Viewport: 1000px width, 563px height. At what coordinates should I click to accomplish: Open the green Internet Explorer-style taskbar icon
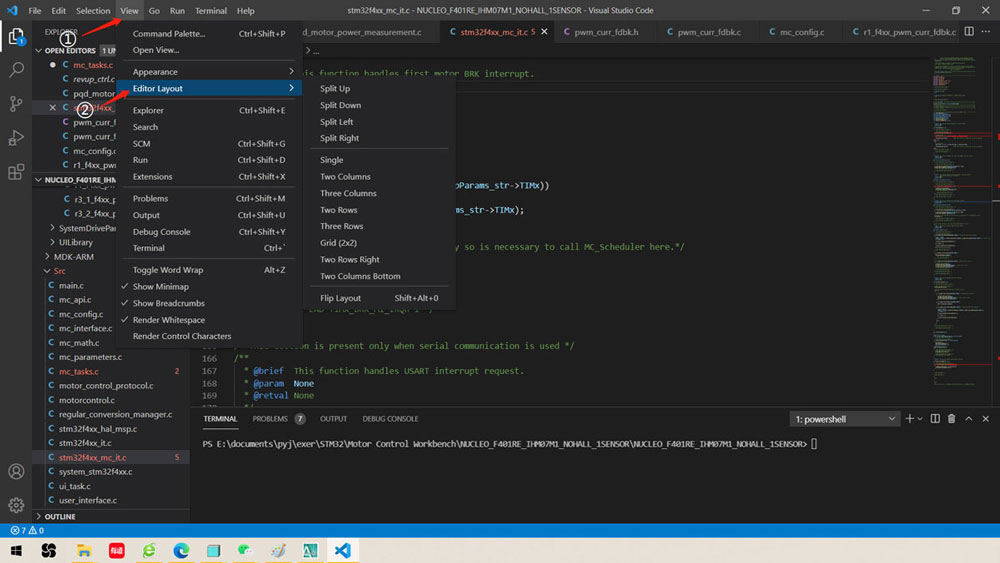click(149, 550)
